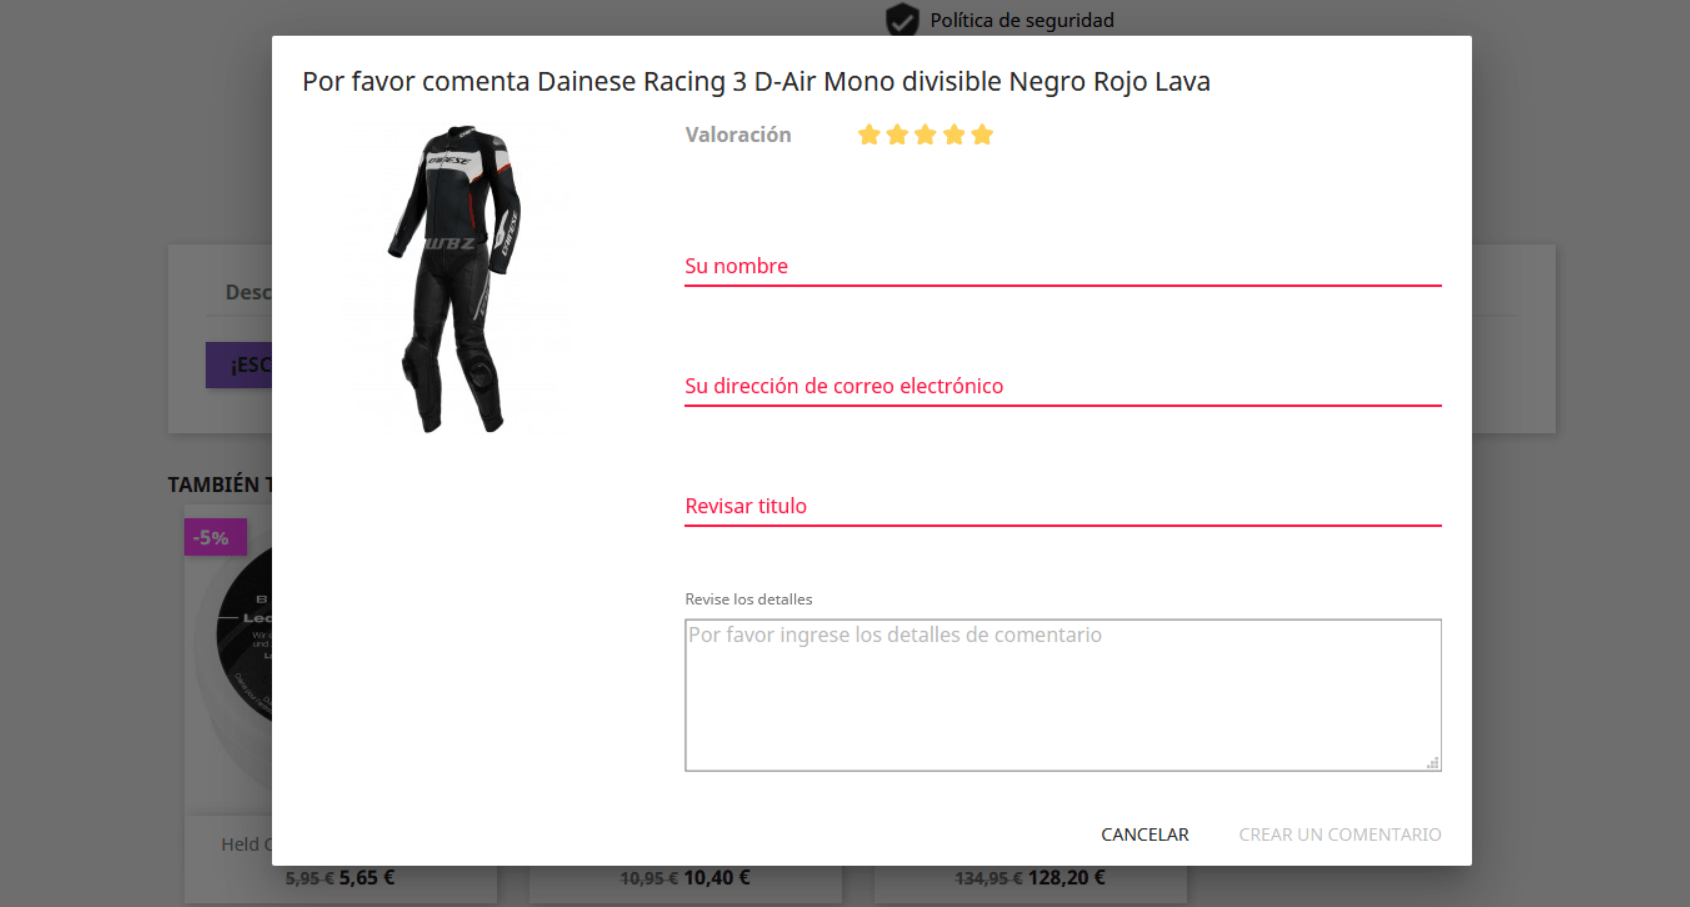Image resolution: width=1690 pixels, height=907 pixels.
Task: Open the product priced 10,40 €
Action: (x=685, y=878)
